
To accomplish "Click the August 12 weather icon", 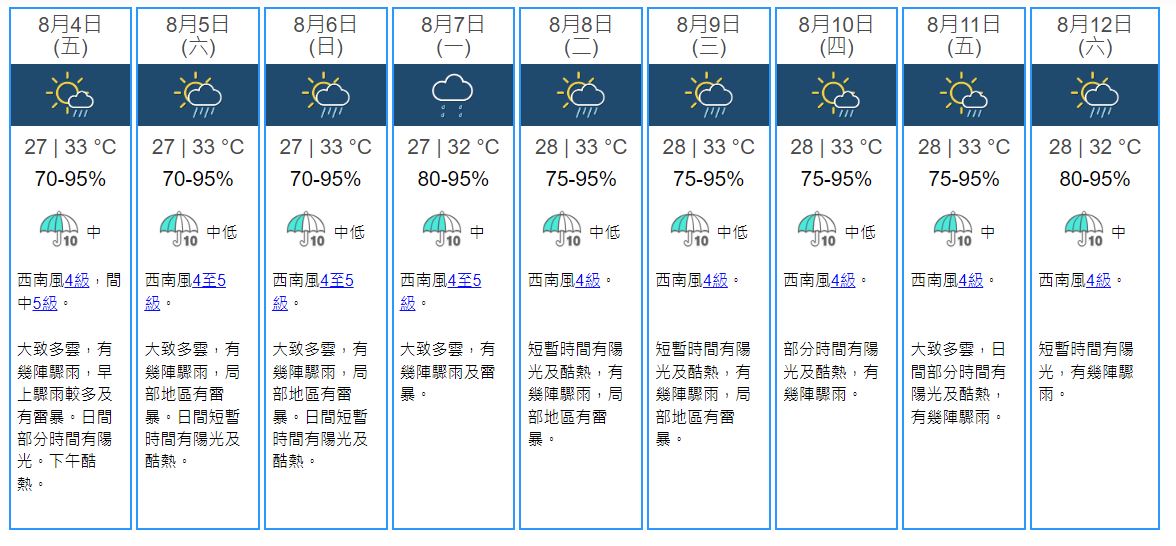I will [1092, 95].
